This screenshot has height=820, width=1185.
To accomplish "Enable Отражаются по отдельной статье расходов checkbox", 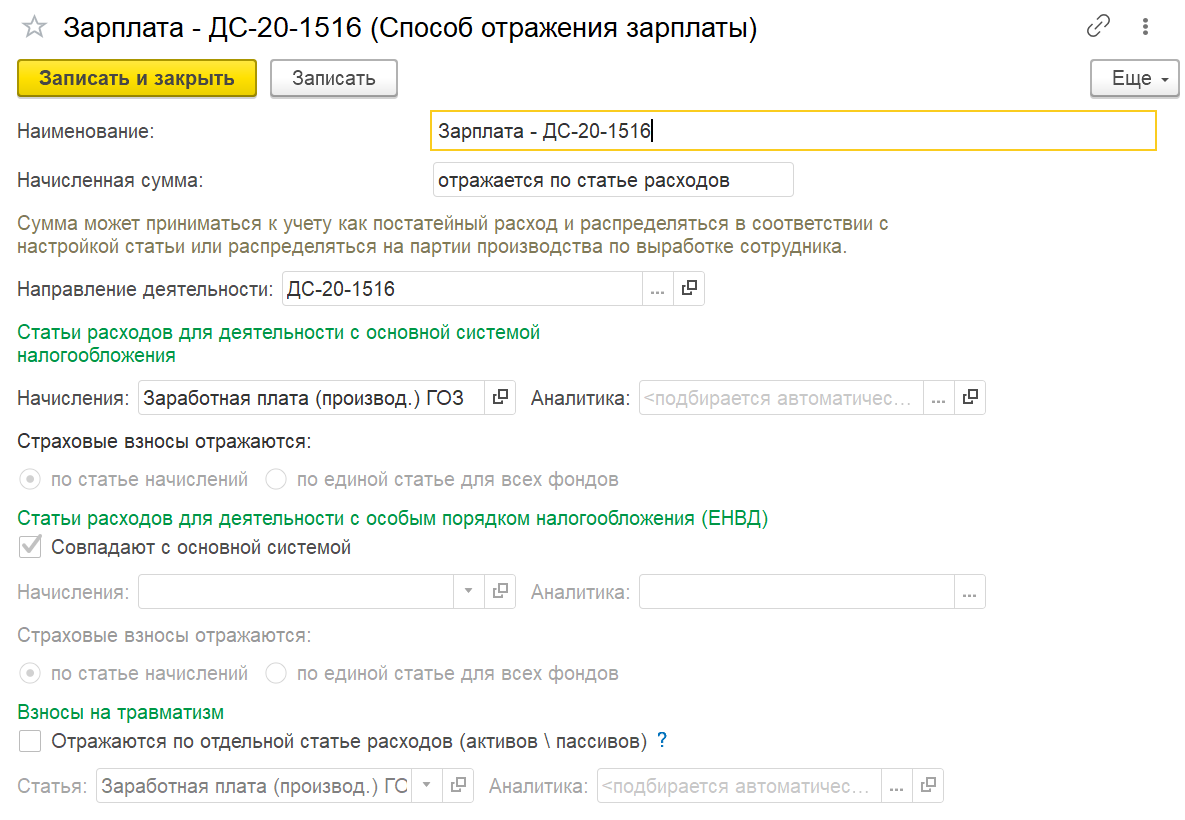I will (x=30, y=741).
